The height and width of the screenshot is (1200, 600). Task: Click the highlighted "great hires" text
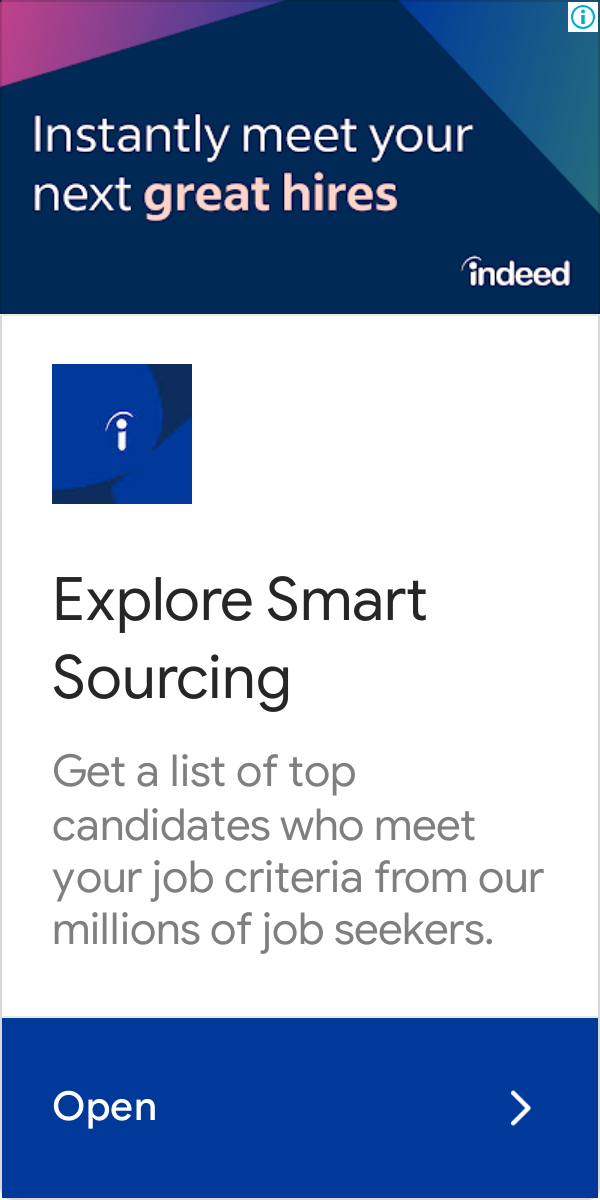pyautogui.click(x=271, y=194)
